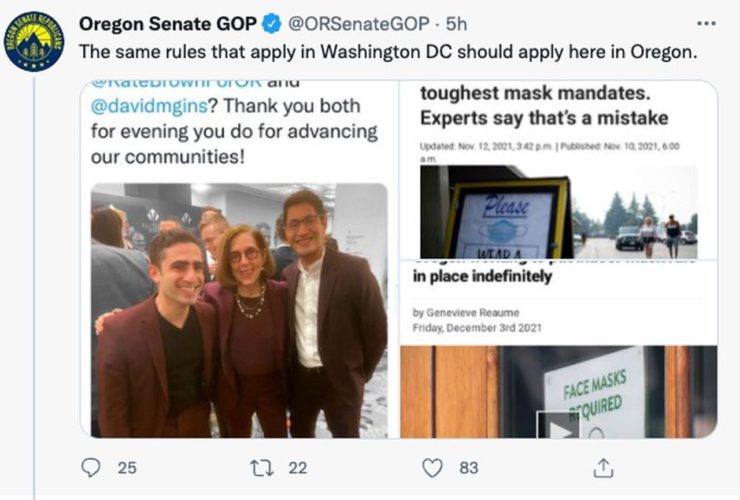The height and width of the screenshot is (500, 740).
Task: Open the Oregon Senate Republicans profile avatar
Action: click(35, 41)
